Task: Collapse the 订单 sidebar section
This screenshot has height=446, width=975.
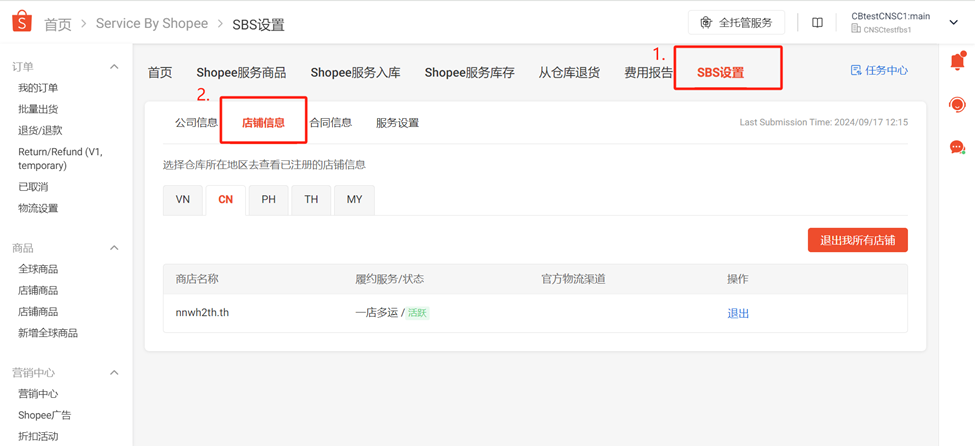Action: coord(114,67)
